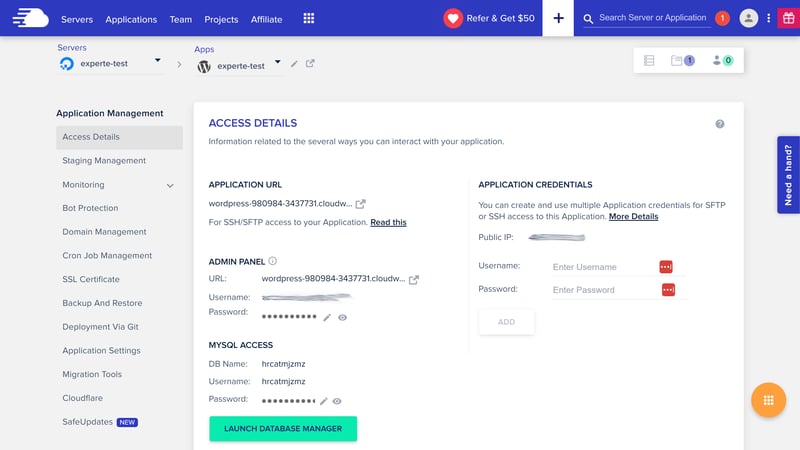The image size is (800, 450).
Task: Click the experte-test server provider logo
Action: [x=67, y=64]
